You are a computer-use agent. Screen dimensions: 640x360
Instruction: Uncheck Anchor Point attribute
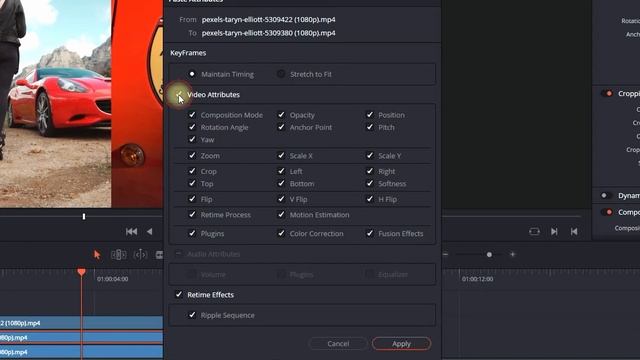281,127
